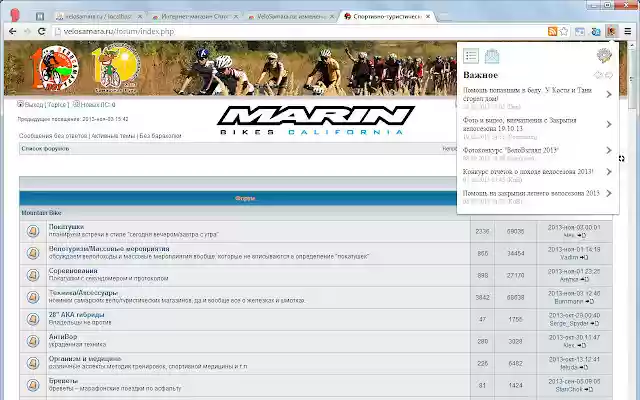Click the translate extension icon in toolbar
The image size is (640, 400).
pyautogui.click(x=596, y=31)
